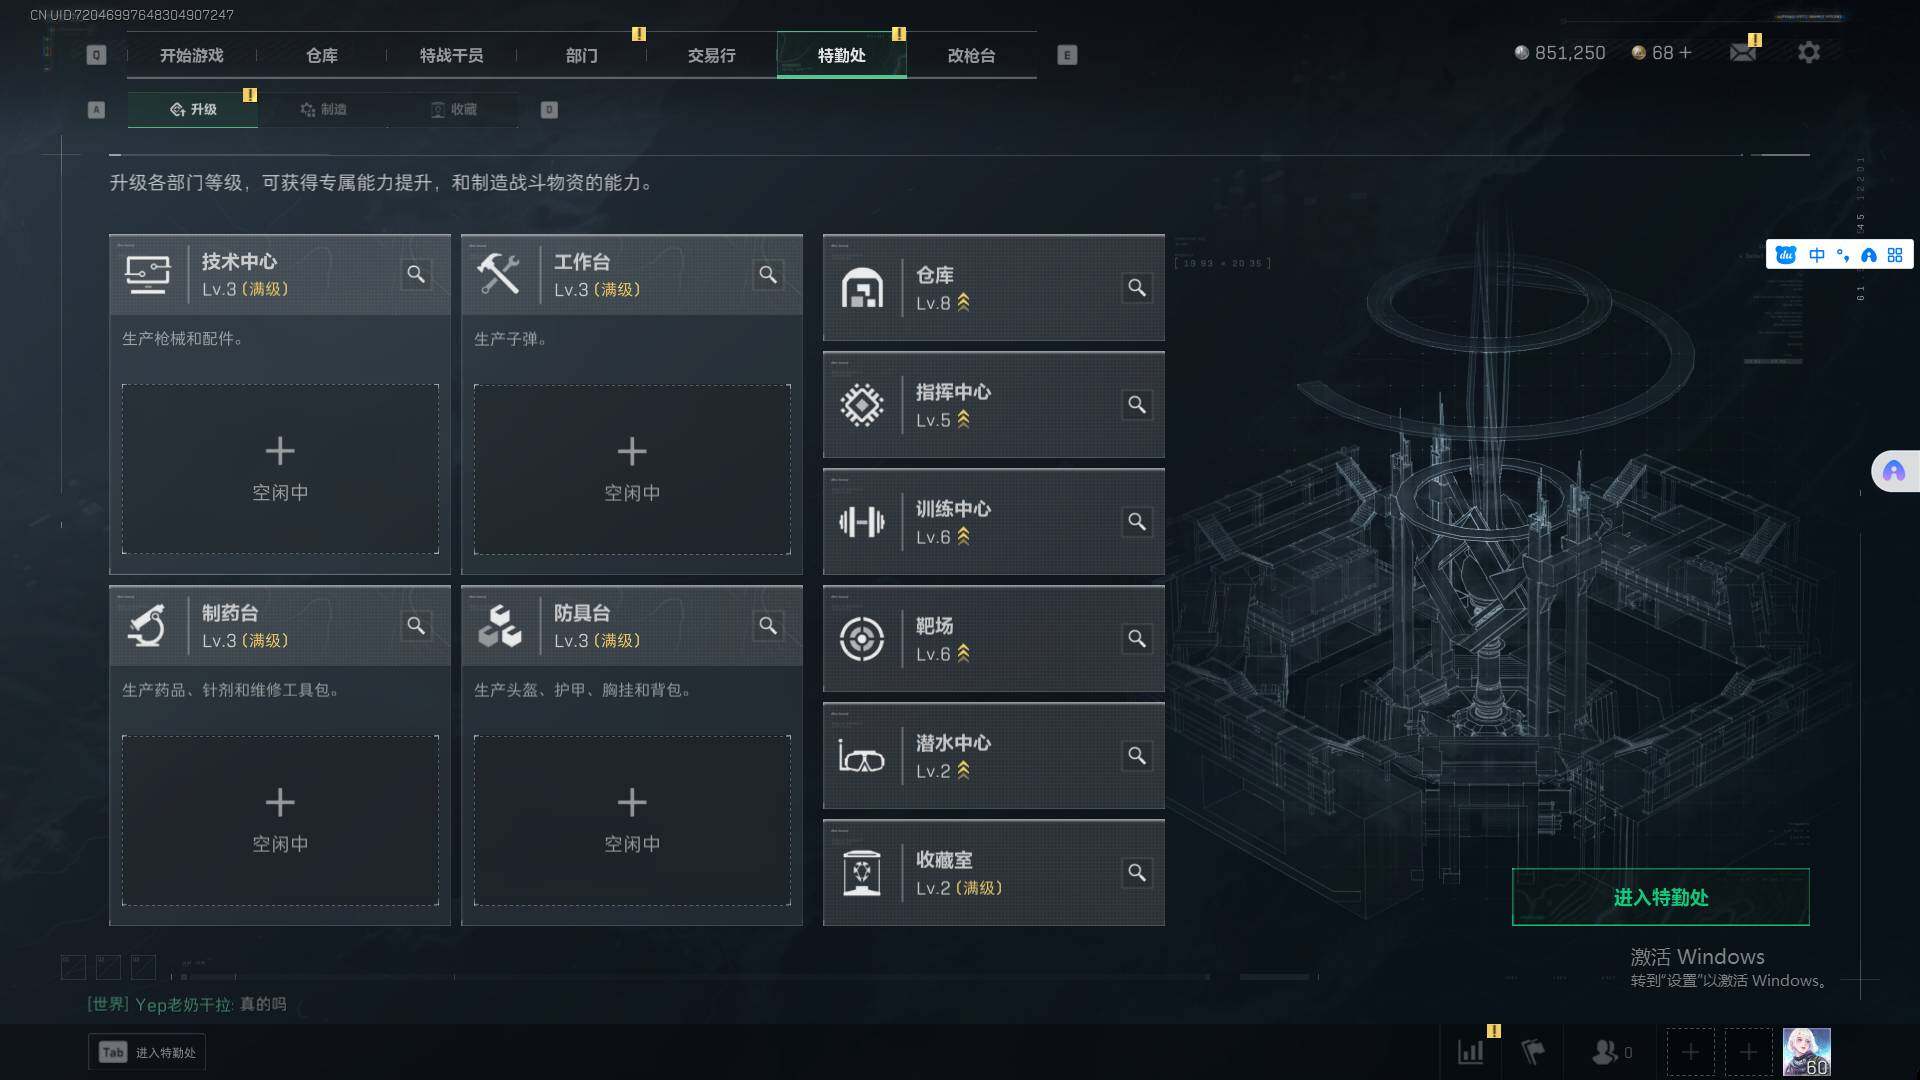Open the player avatar thumbnail
The image size is (1920, 1080).
[x=1807, y=1052]
